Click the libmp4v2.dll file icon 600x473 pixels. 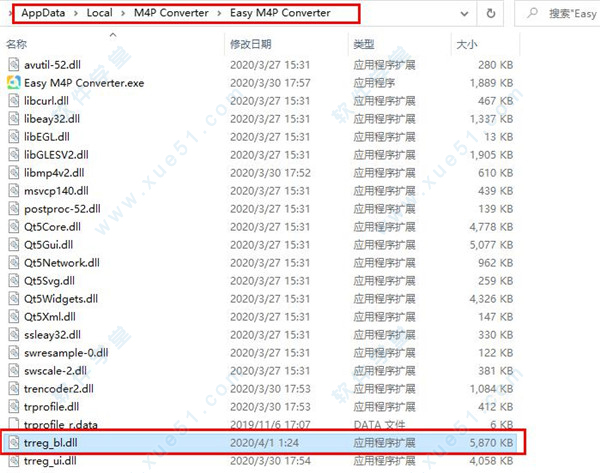[14, 172]
